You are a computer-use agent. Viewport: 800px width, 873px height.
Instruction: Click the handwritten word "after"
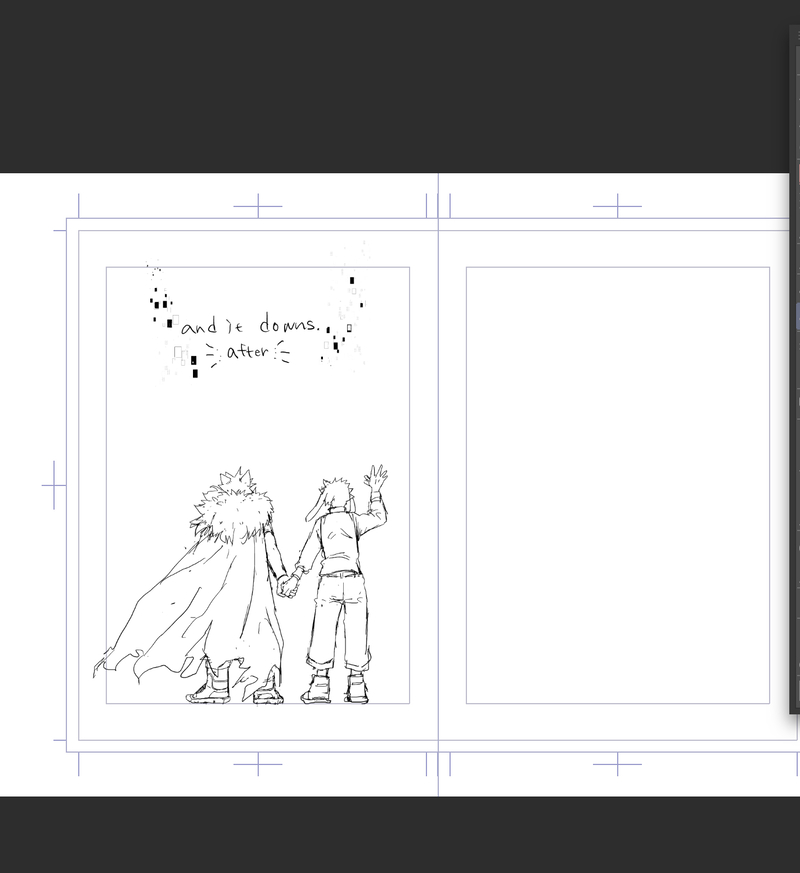click(x=248, y=352)
